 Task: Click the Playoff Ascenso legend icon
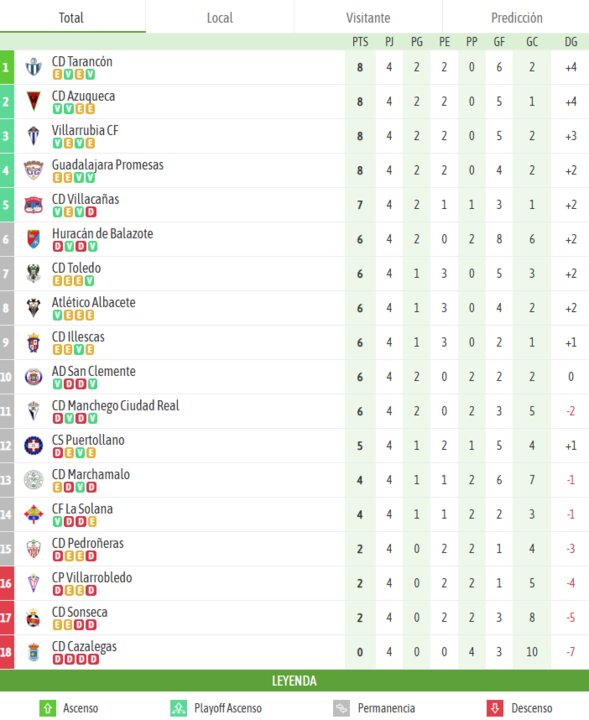(179, 708)
